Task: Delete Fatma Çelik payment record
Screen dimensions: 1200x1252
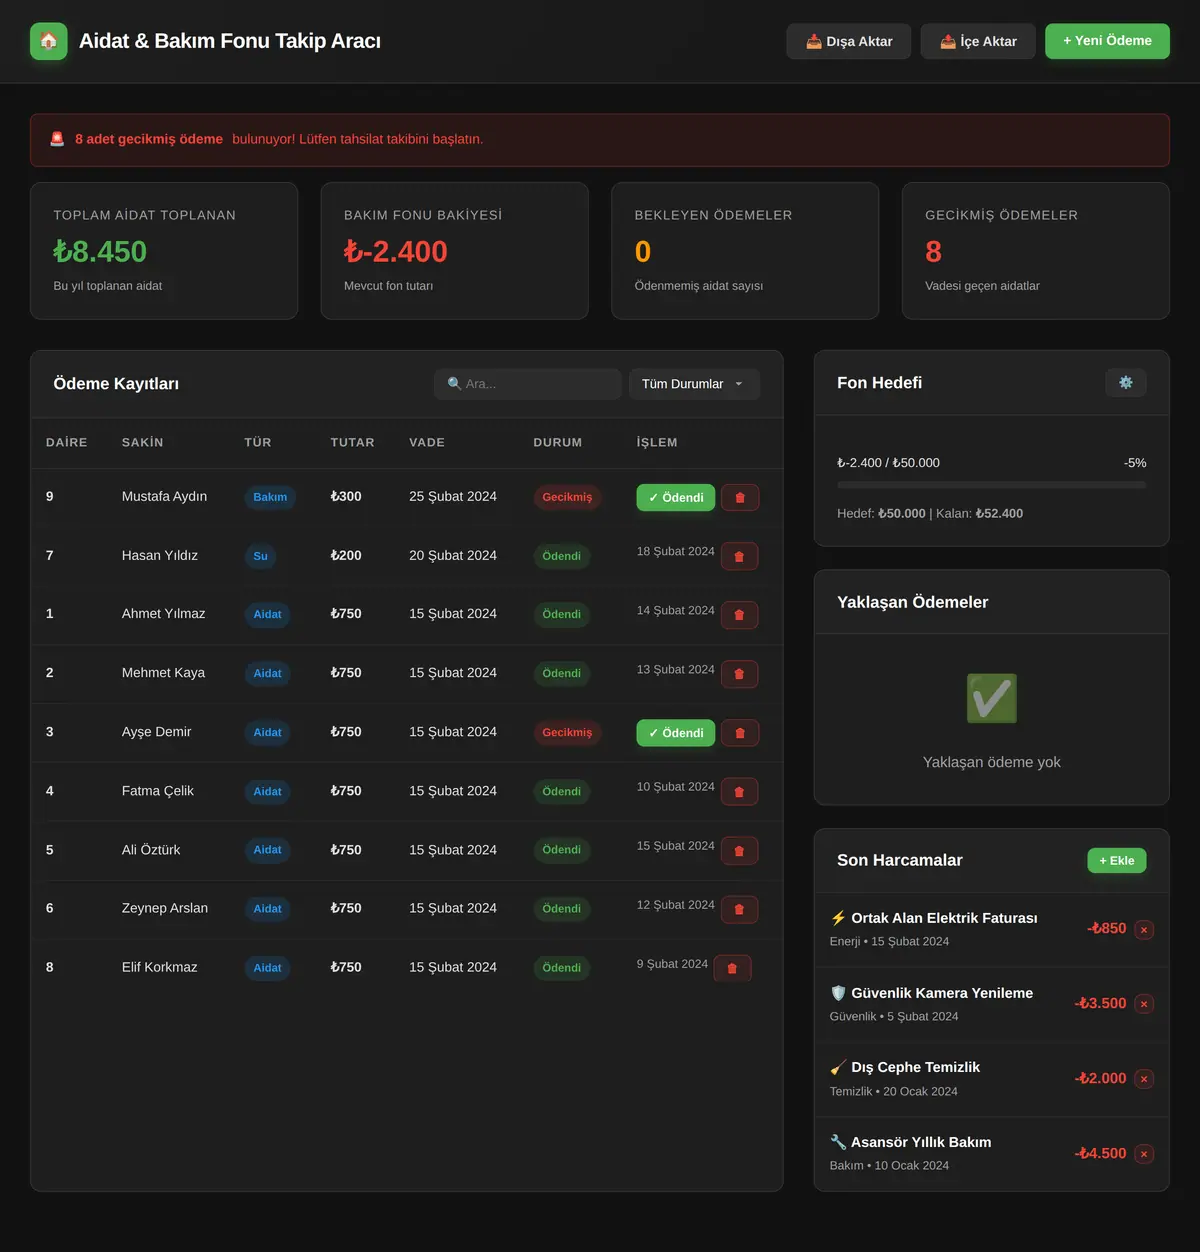Action: (x=739, y=792)
